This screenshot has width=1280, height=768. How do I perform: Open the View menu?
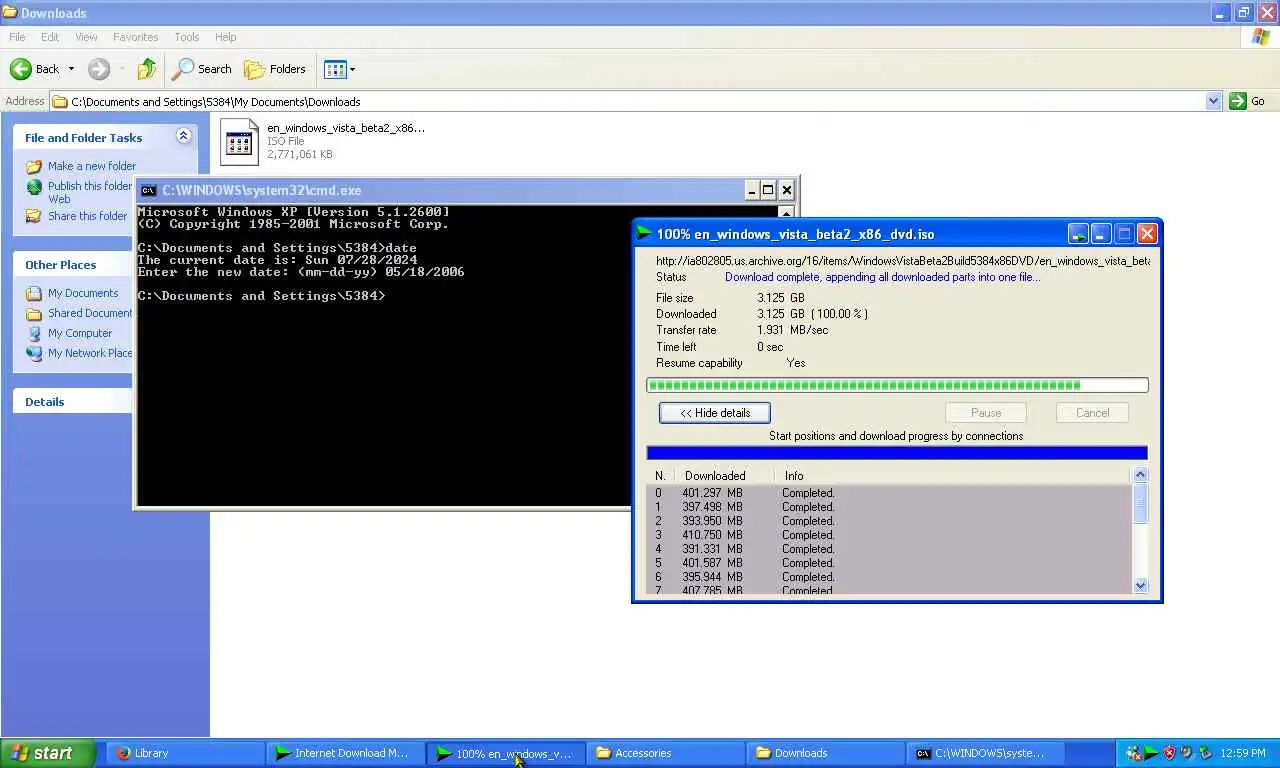86,37
